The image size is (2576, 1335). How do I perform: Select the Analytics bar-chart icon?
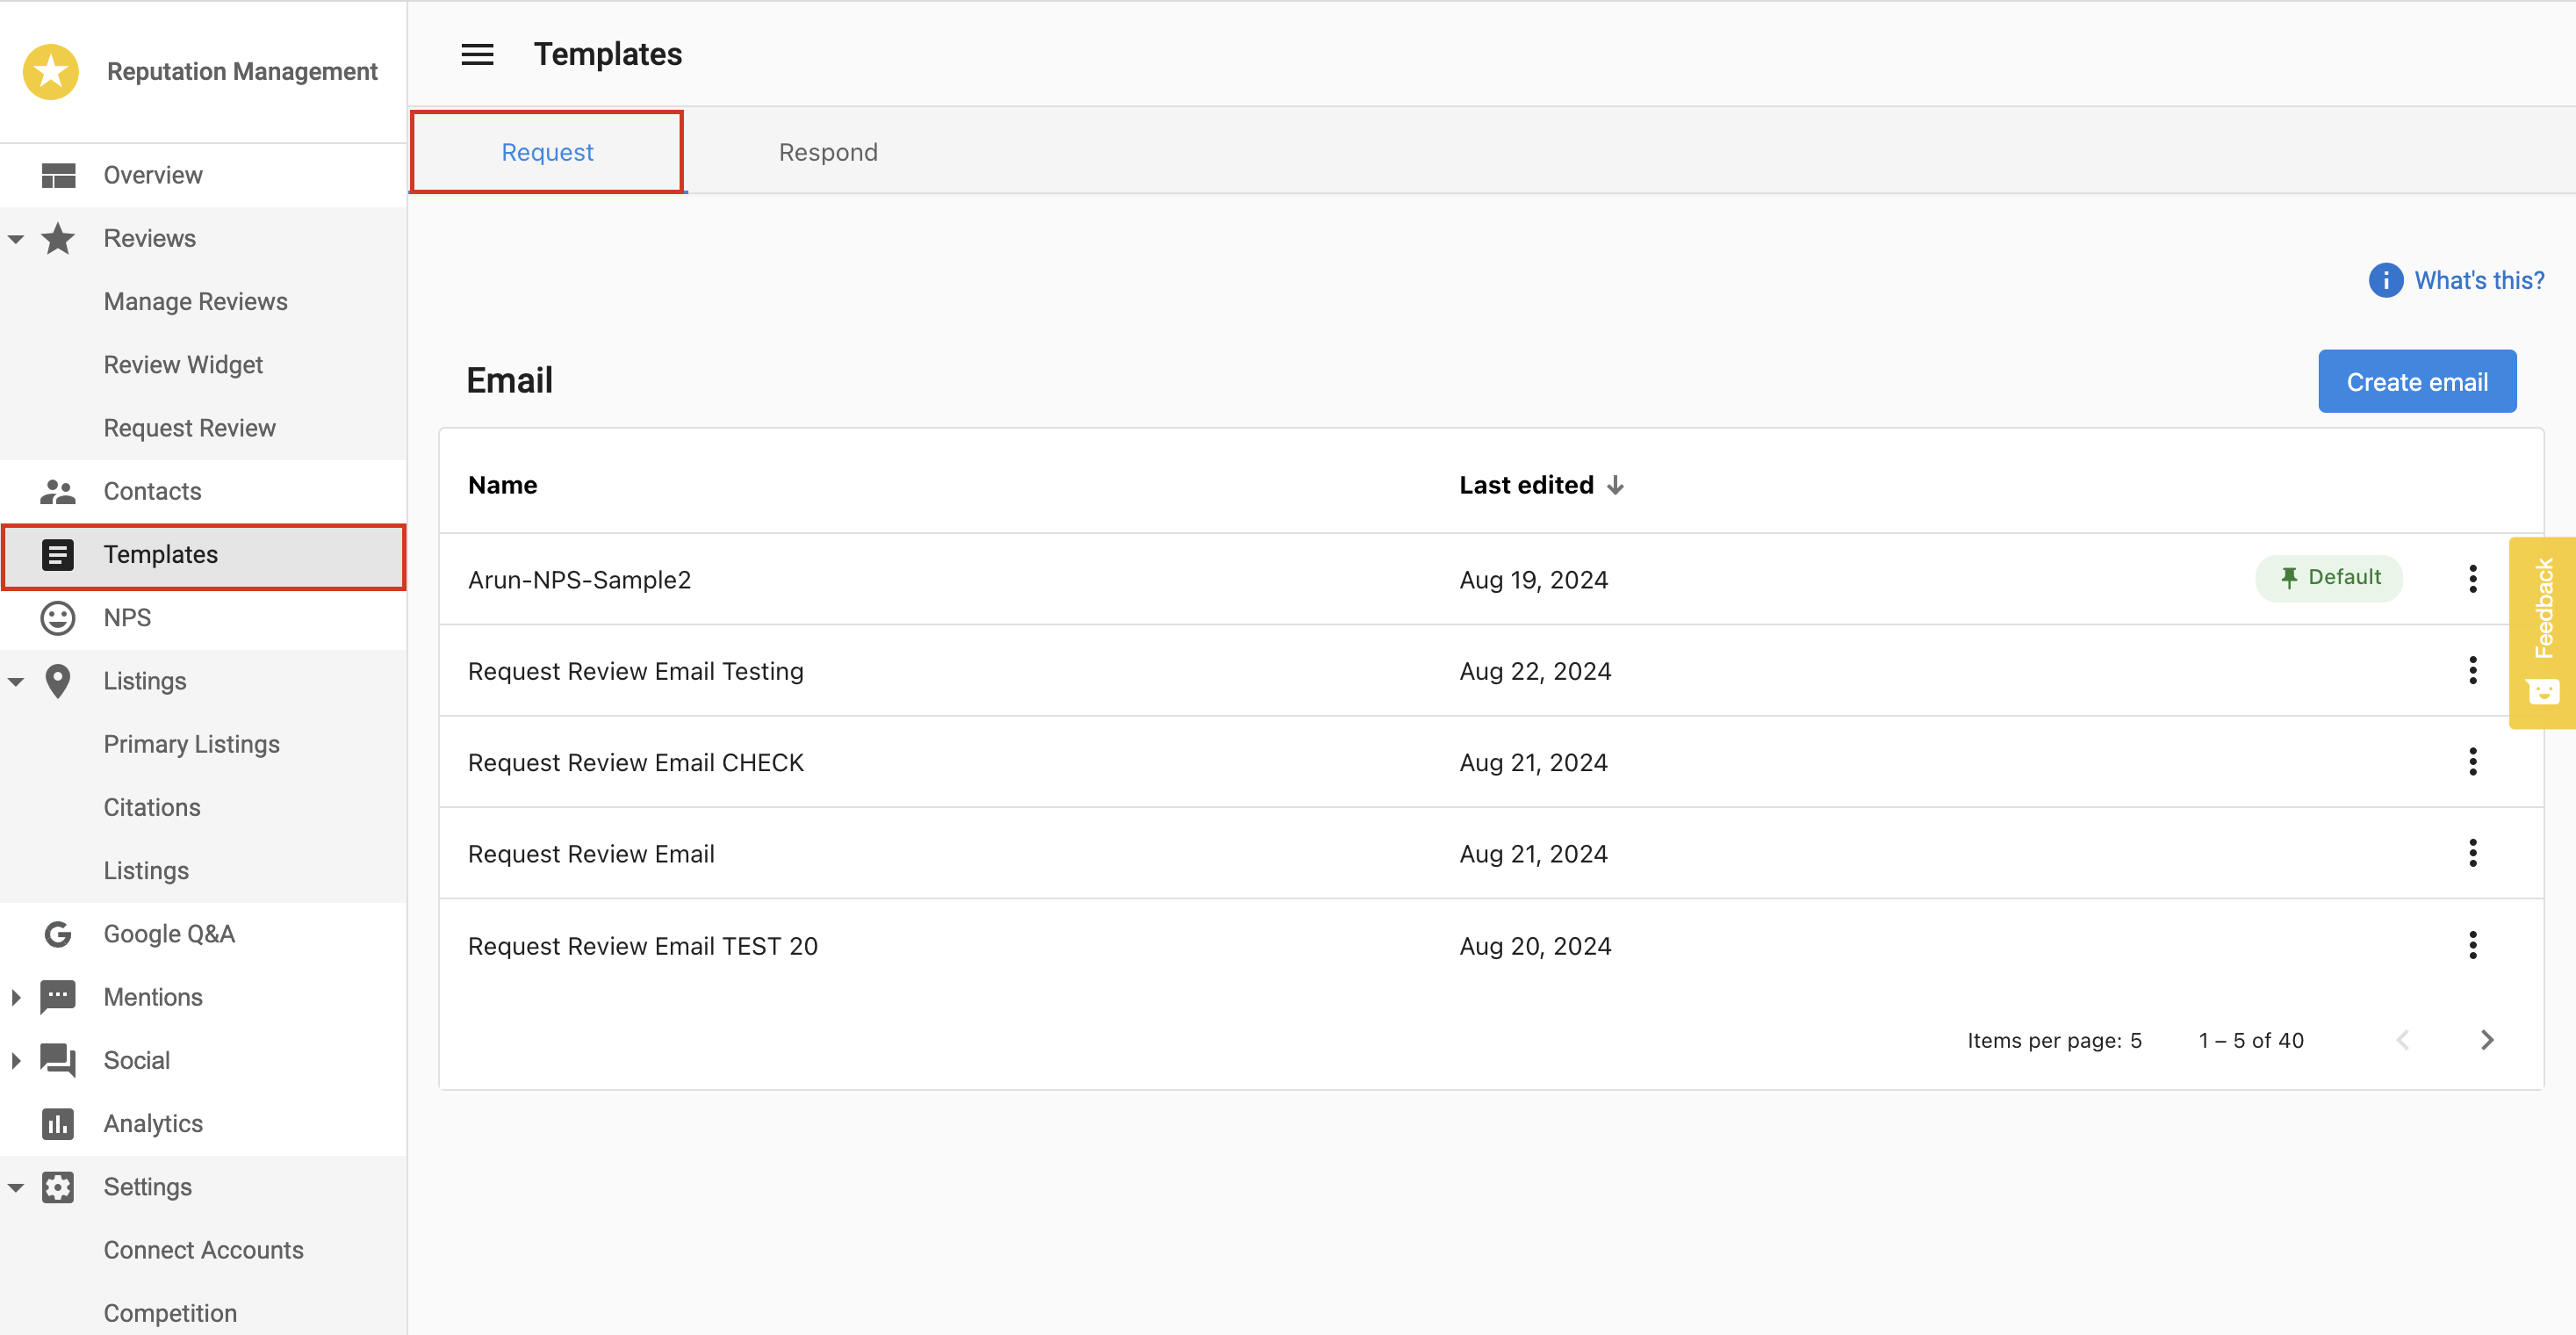click(57, 1123)
